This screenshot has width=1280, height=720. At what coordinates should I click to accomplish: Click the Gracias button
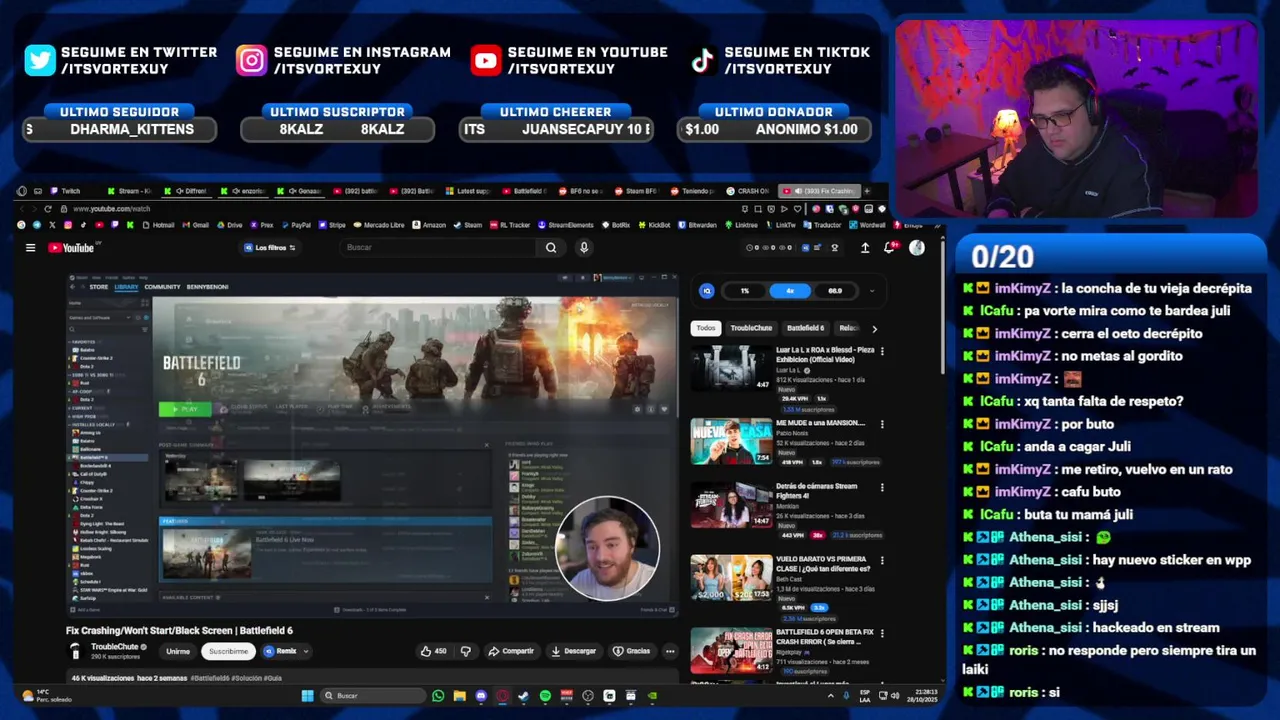pos(631,651)
